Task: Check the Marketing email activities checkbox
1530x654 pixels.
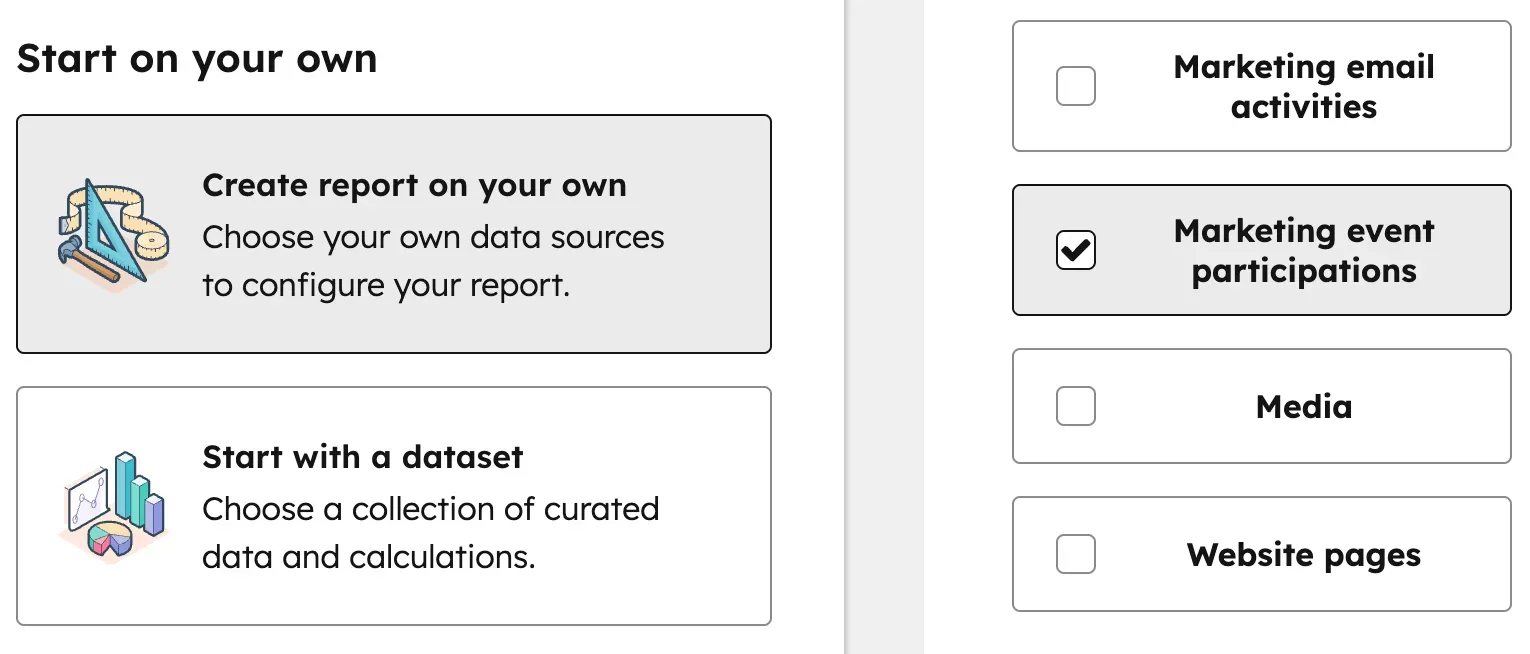Action: (x=1075, y=86)
